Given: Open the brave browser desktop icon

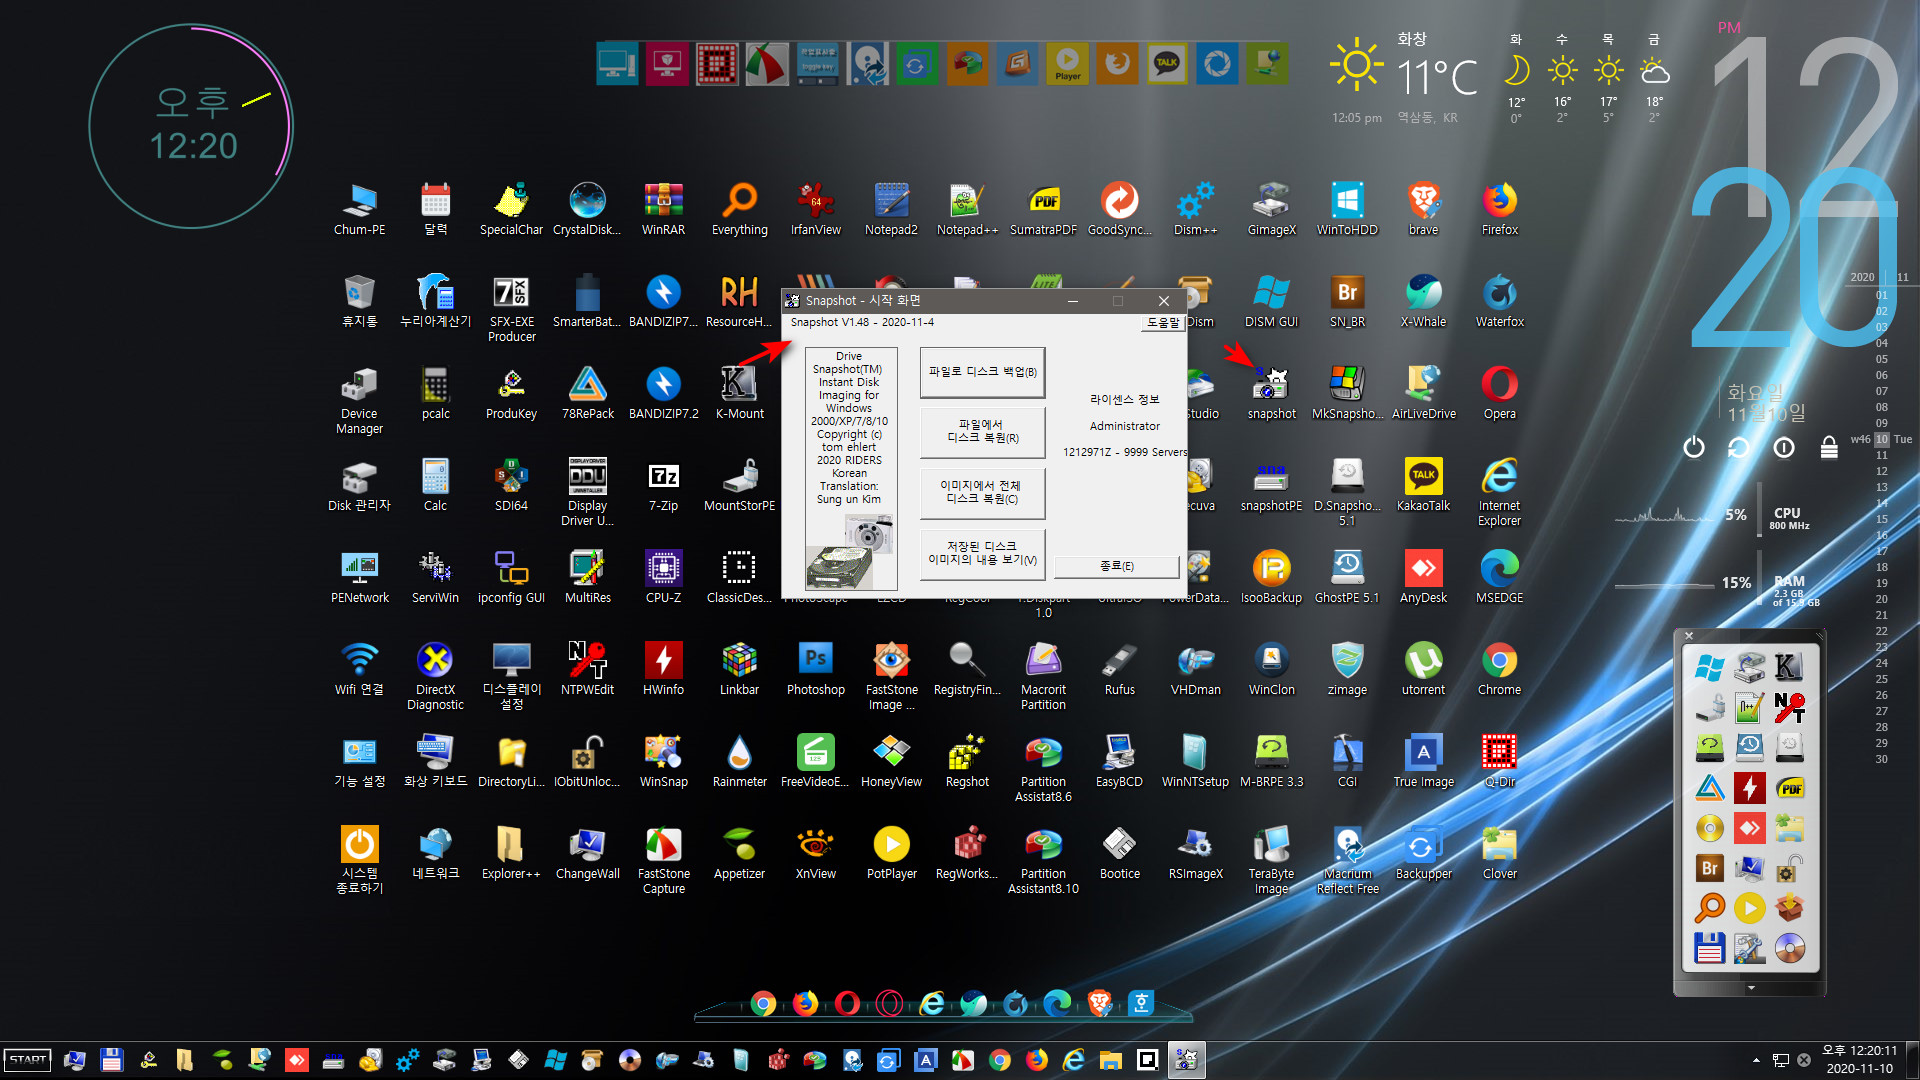Looking at the screenshot, I should click(x=1423, y=209).
